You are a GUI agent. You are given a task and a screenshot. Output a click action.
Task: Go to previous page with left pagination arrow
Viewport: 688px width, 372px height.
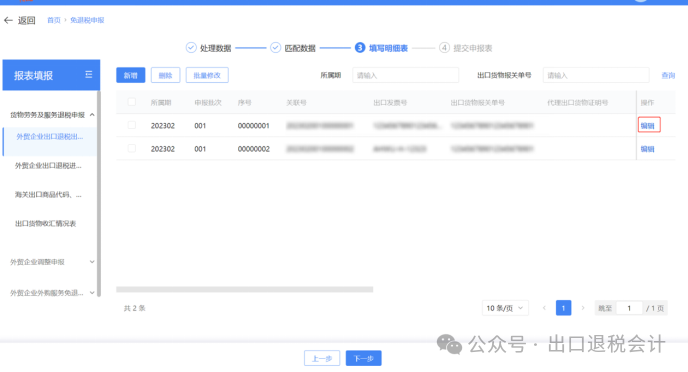544,308
